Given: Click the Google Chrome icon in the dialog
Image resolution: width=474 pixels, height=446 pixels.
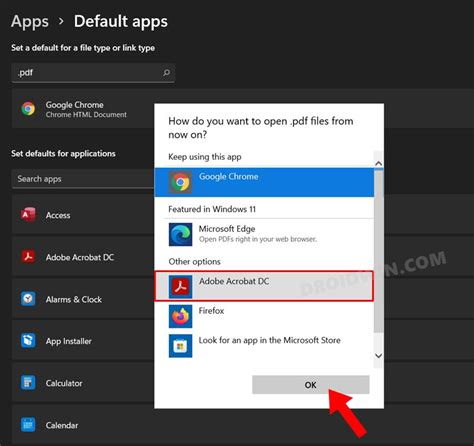Looking at the screenshot, I should pos(180,182).
